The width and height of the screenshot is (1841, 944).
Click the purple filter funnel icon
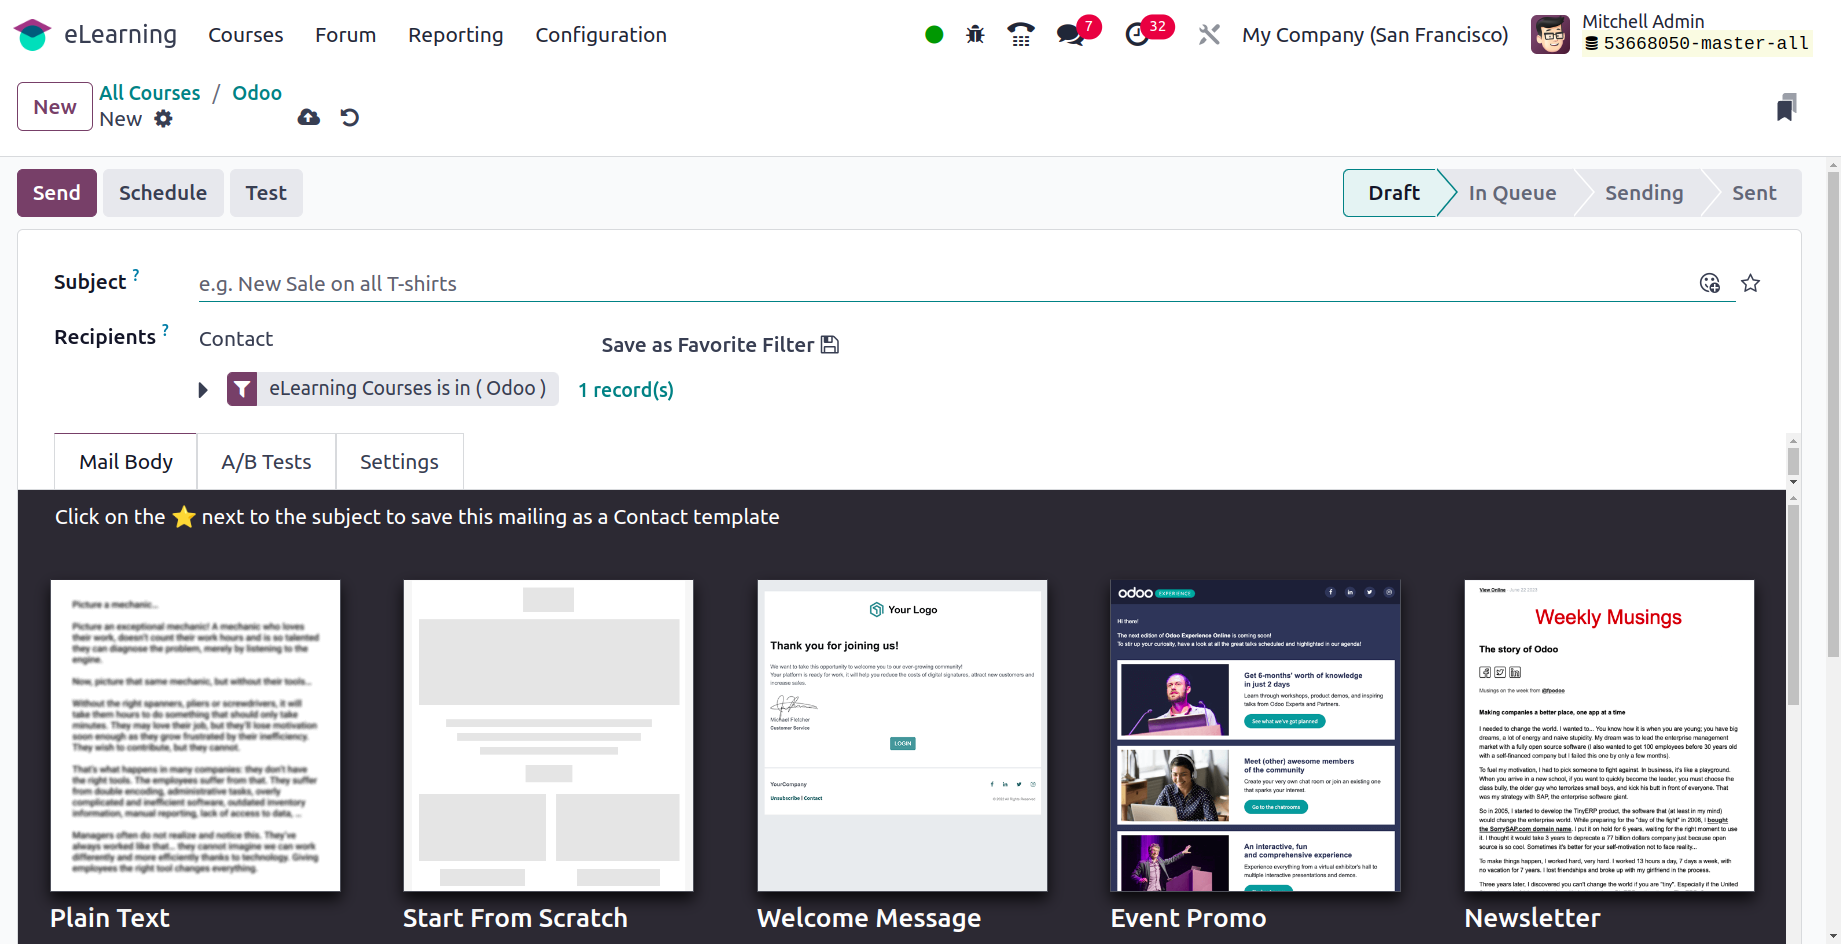pyautogui.click(x=242, y=389)
